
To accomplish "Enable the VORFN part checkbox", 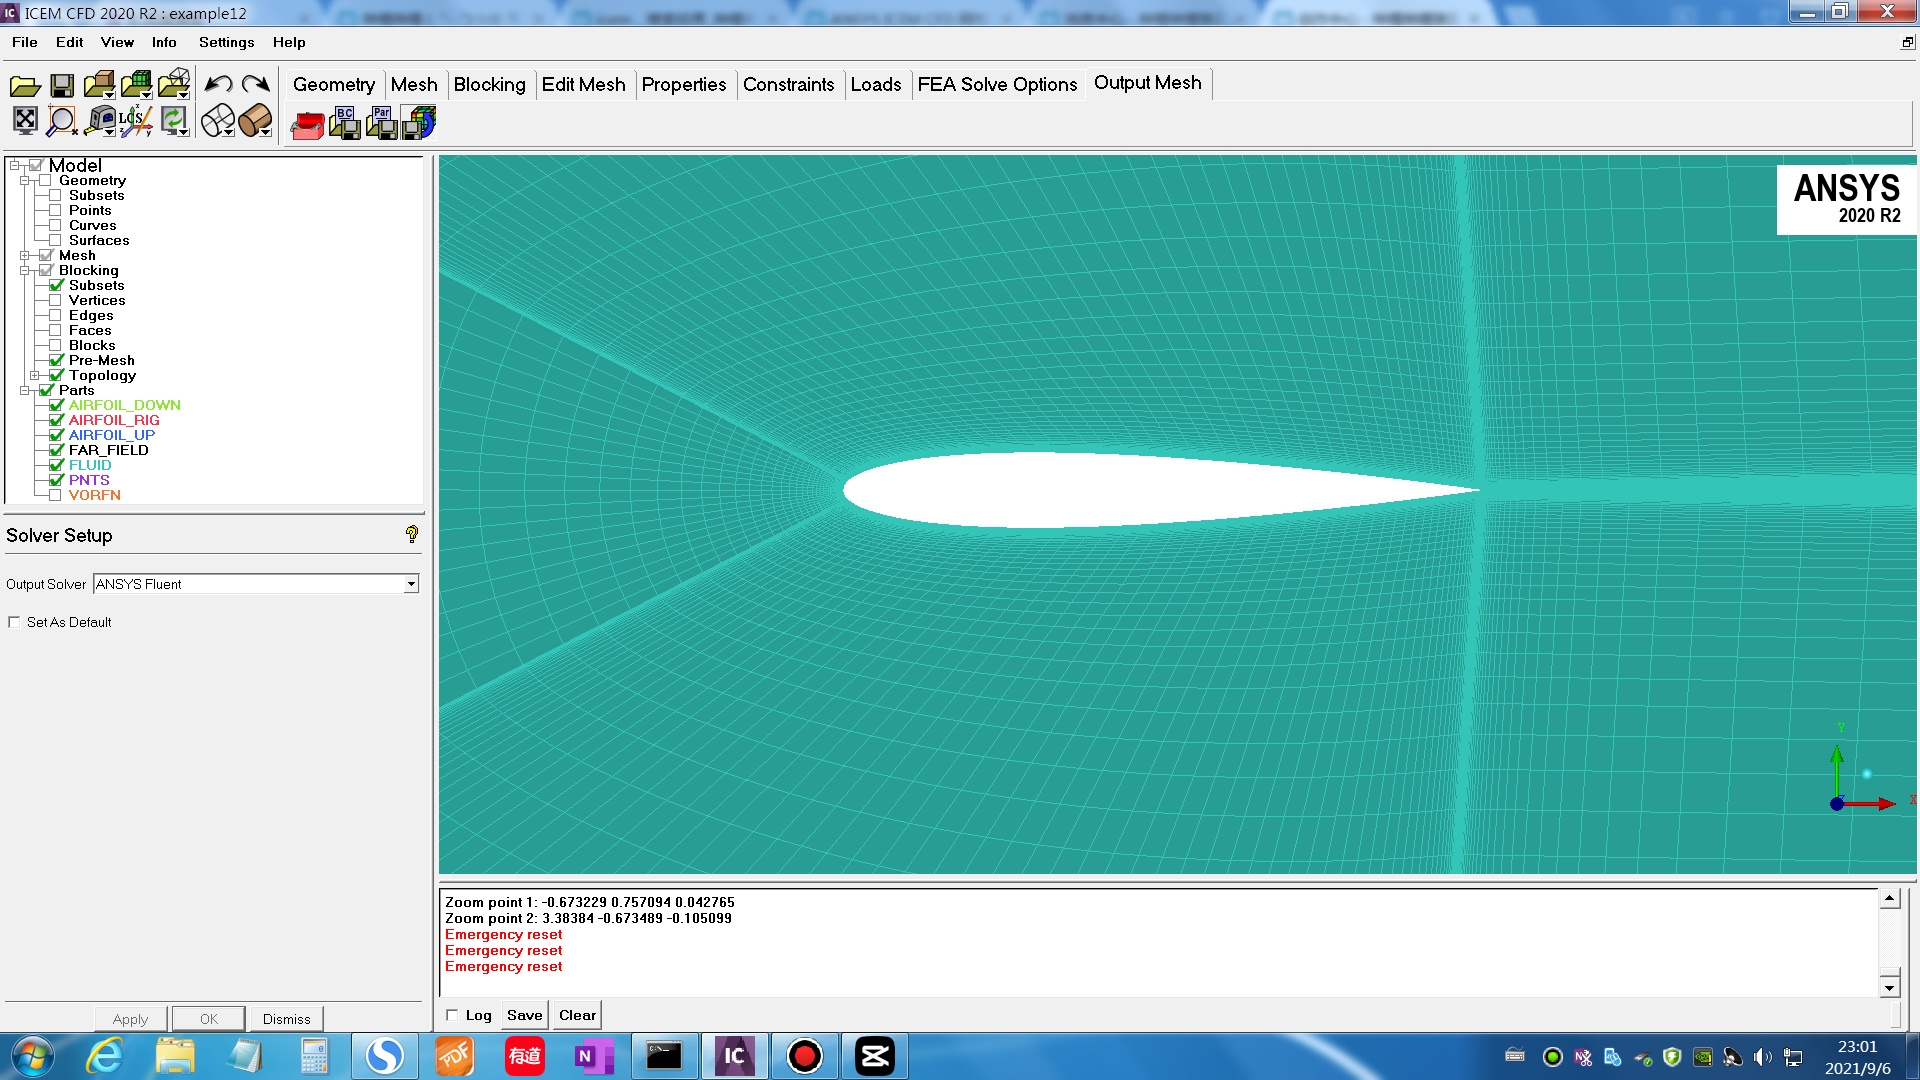I will [x=55, y=495].
